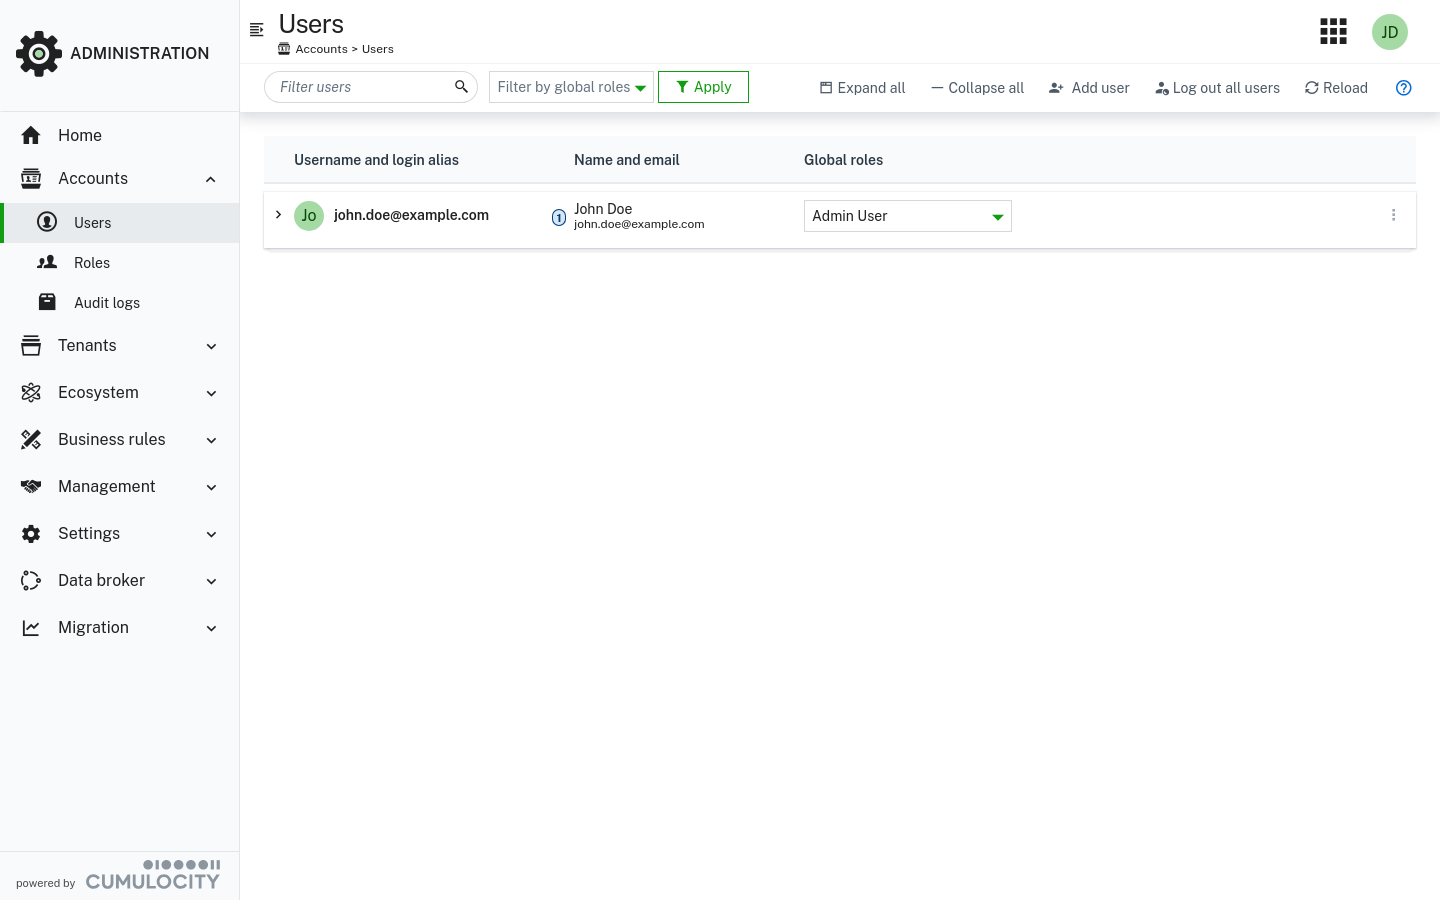The width and height of the screenshot is (1440, 900).
Task: Click the Add user button
Action: tap(1089, 88)
